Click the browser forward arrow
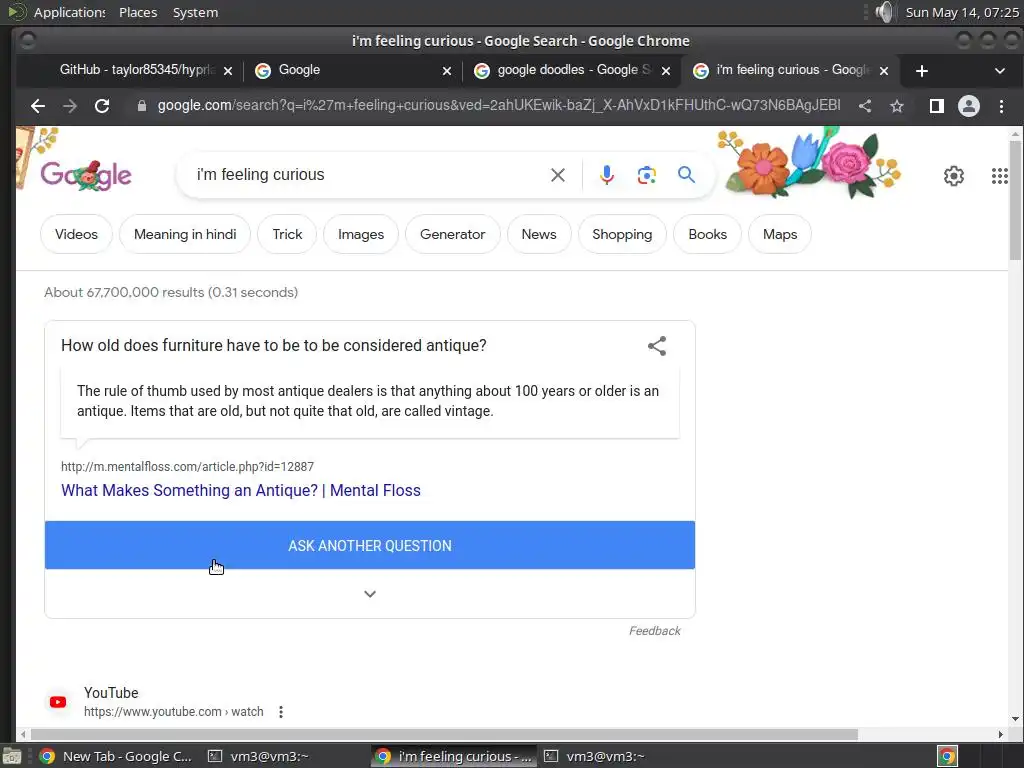Image resolution: width=1024 pixels, height=768 pixels. point(70,106)
